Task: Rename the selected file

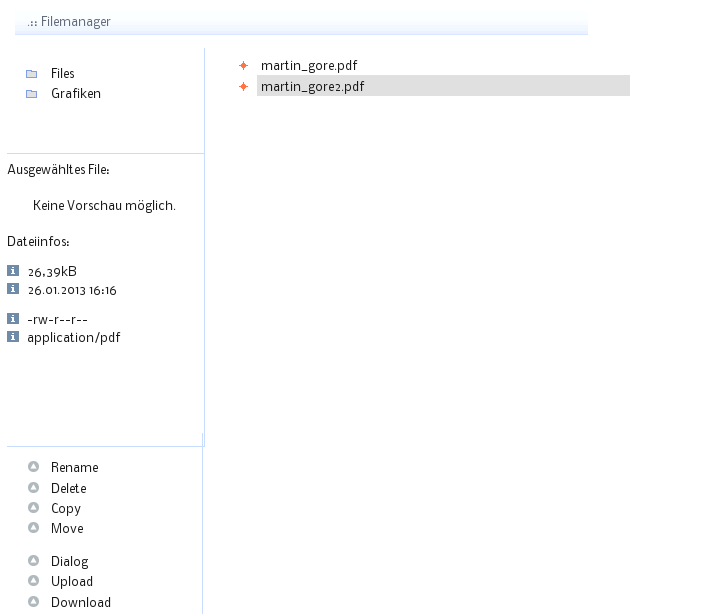Action: [x=75, y=467]
